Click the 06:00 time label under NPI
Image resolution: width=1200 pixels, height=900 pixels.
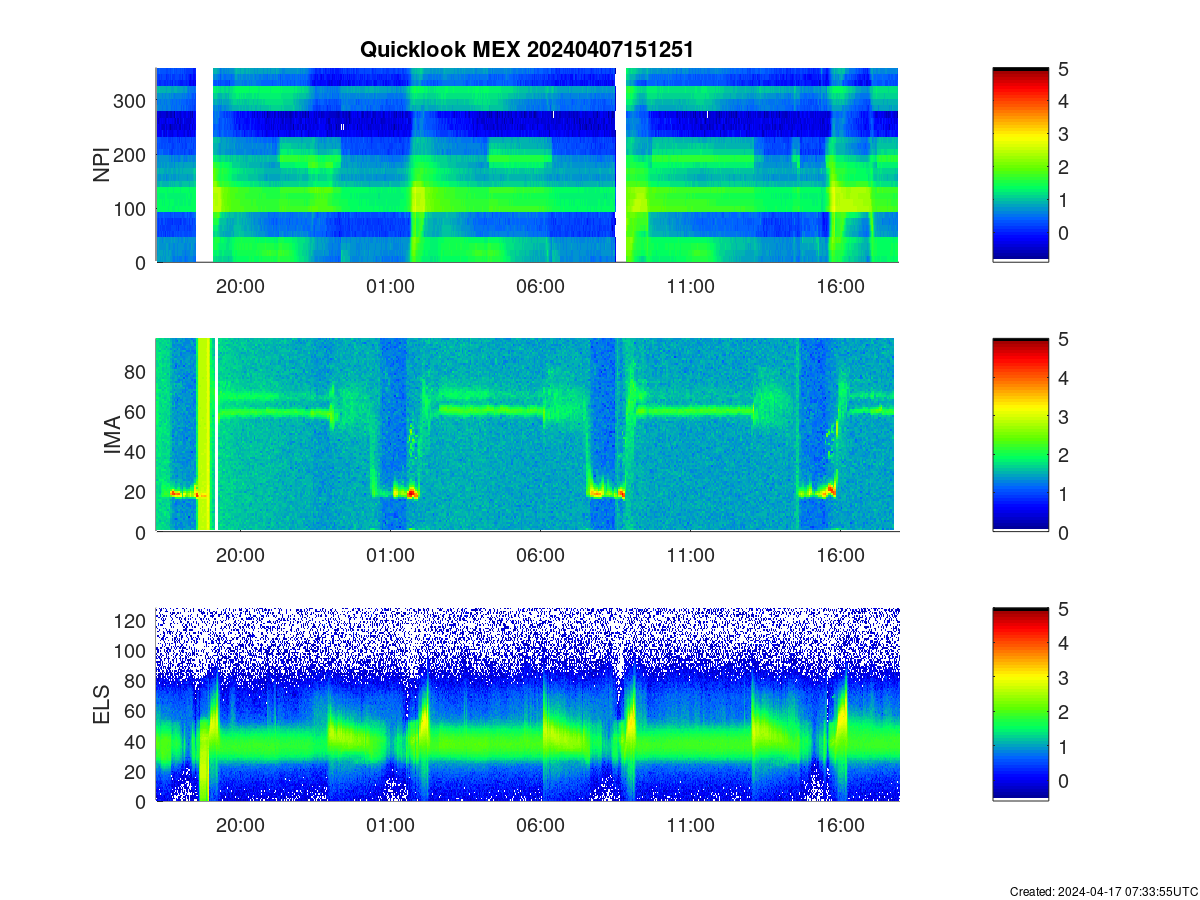[540, 286]
